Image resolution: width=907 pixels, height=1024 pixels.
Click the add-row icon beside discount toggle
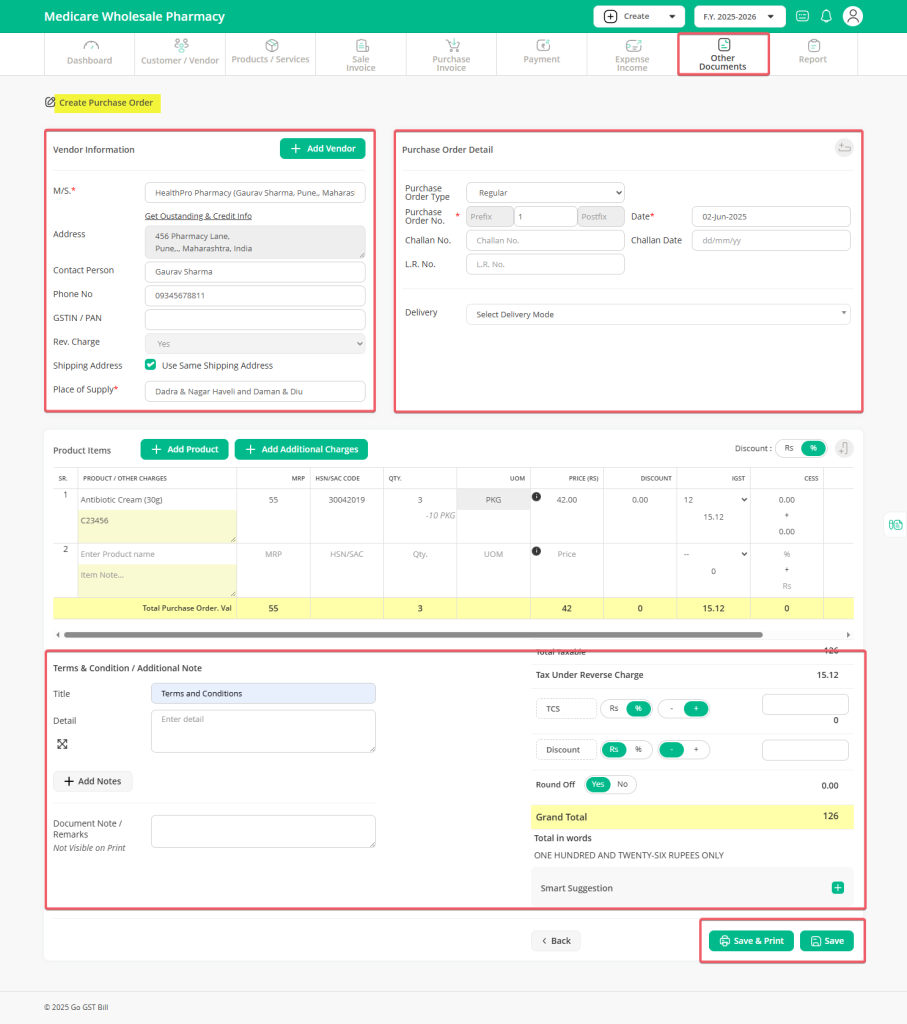tap(843, 449)
